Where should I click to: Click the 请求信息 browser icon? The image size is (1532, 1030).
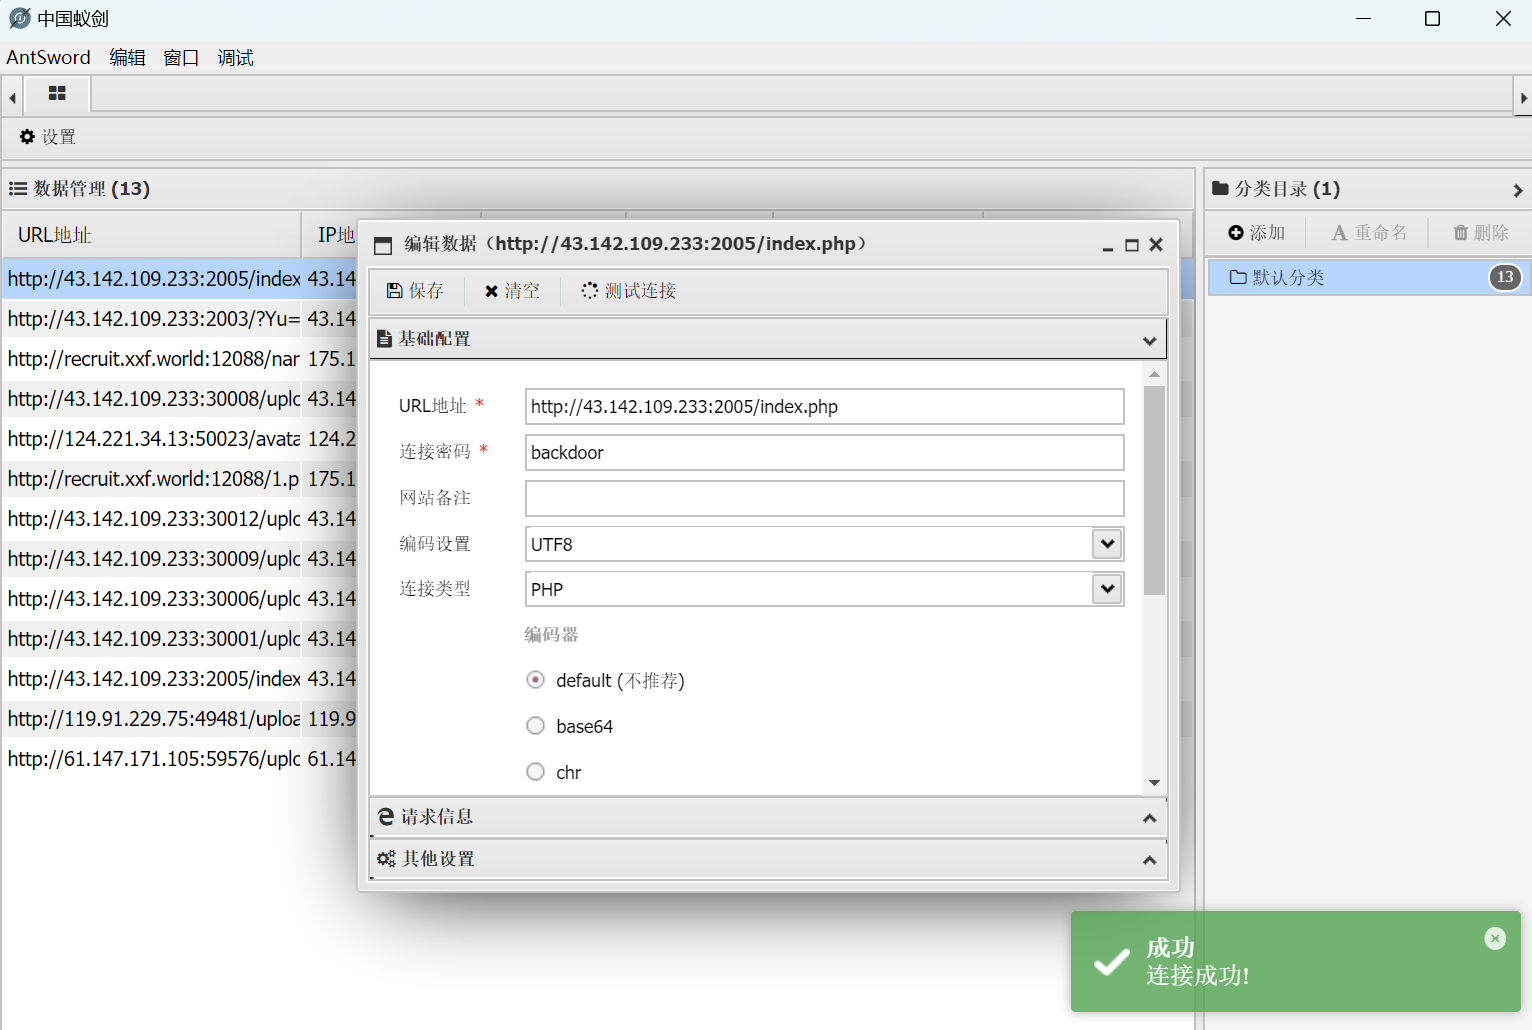tap(386, 817)
